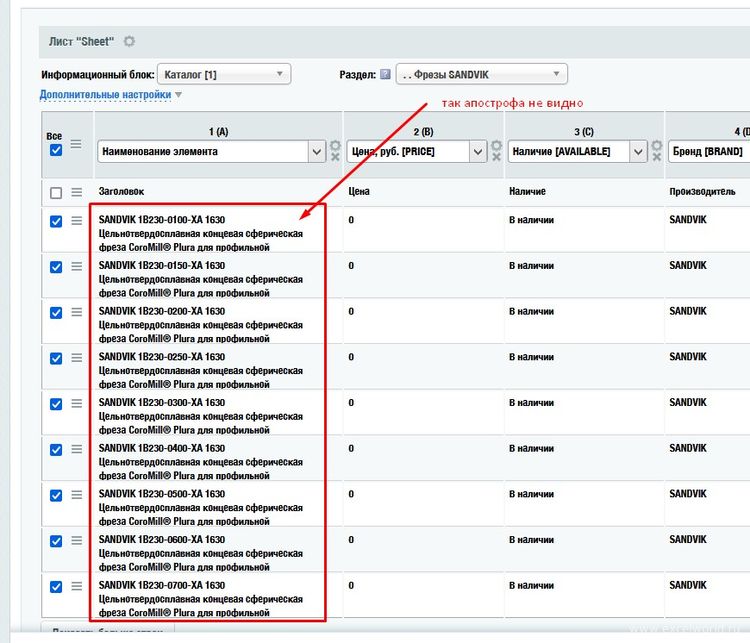The image size is (750, 643).
Task: Open row menu for 1B230-0200-XA 1630
Action: (77, 312)
